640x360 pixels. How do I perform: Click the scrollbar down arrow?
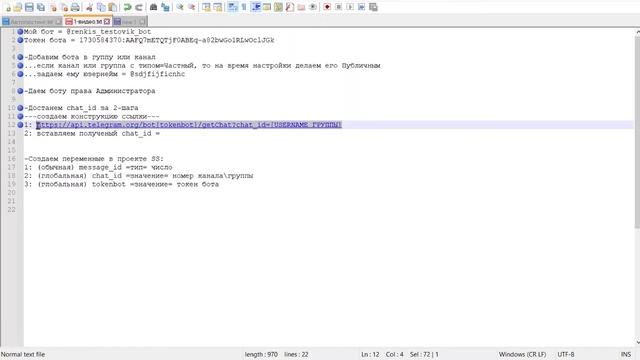tap(637, 342)
